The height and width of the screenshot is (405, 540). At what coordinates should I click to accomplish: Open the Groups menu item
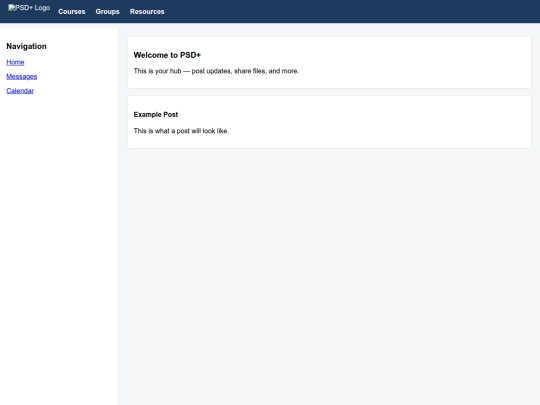107,12
